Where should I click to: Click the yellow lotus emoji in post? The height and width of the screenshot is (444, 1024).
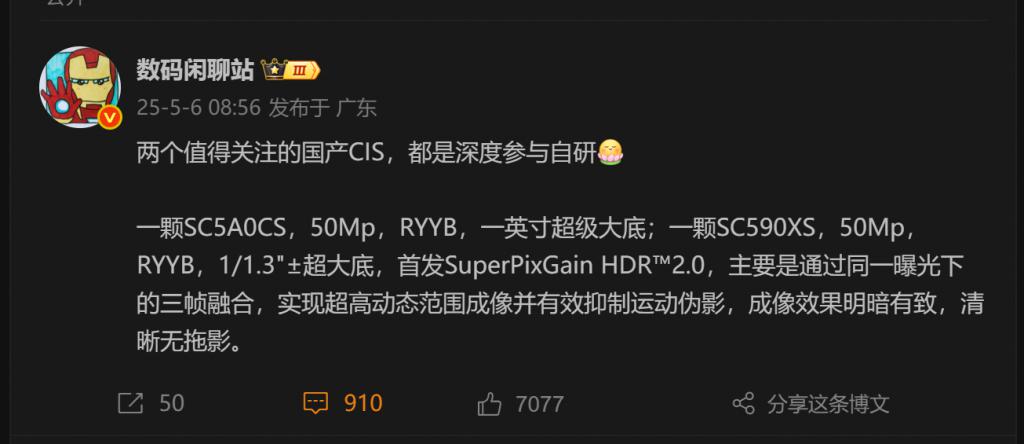tap(611, 153)
